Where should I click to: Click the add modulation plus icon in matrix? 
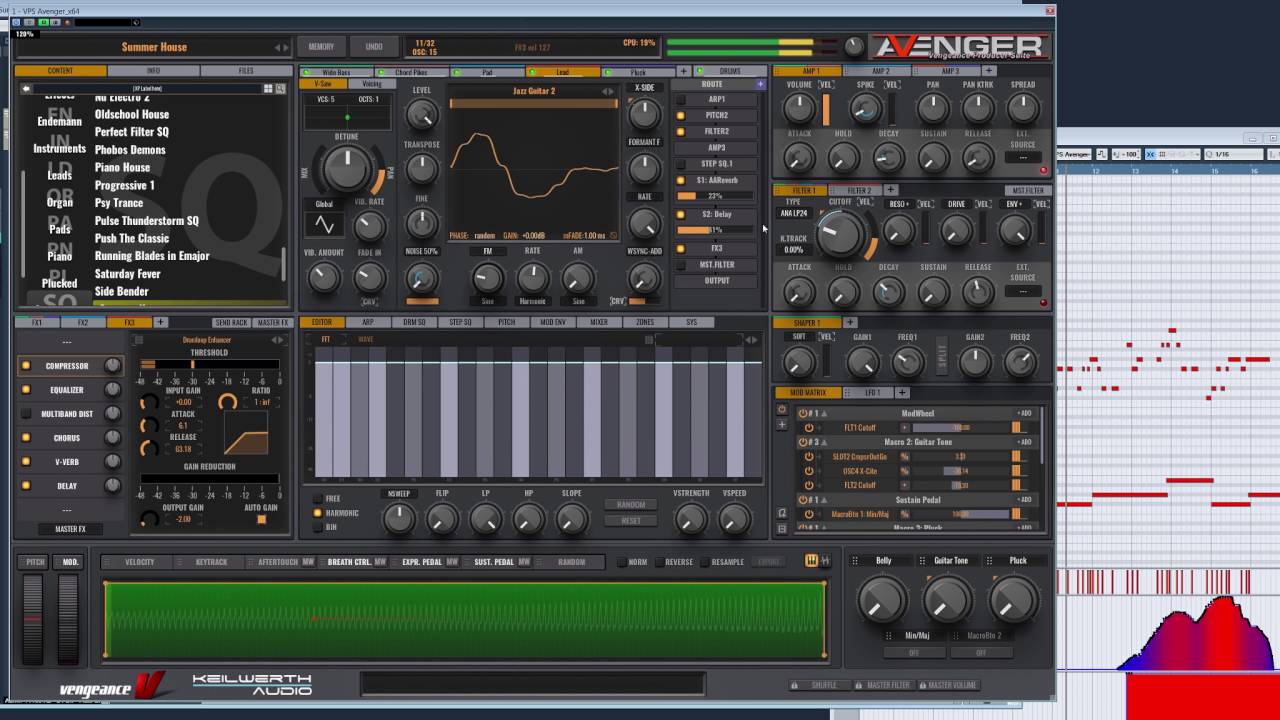782,425
